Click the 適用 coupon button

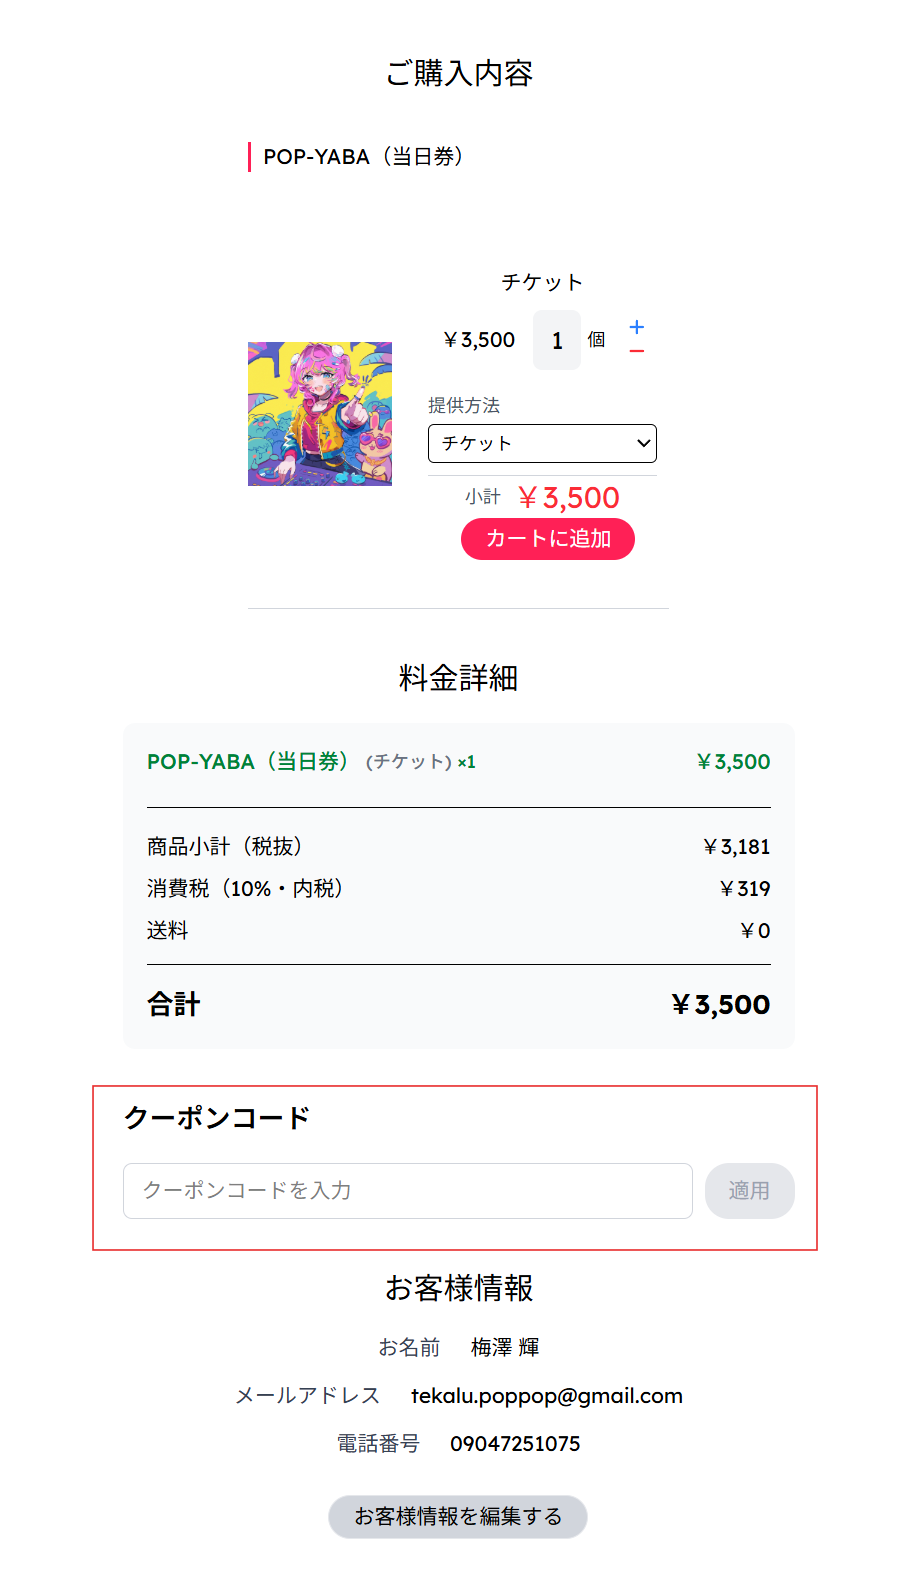click(749, 1191)
